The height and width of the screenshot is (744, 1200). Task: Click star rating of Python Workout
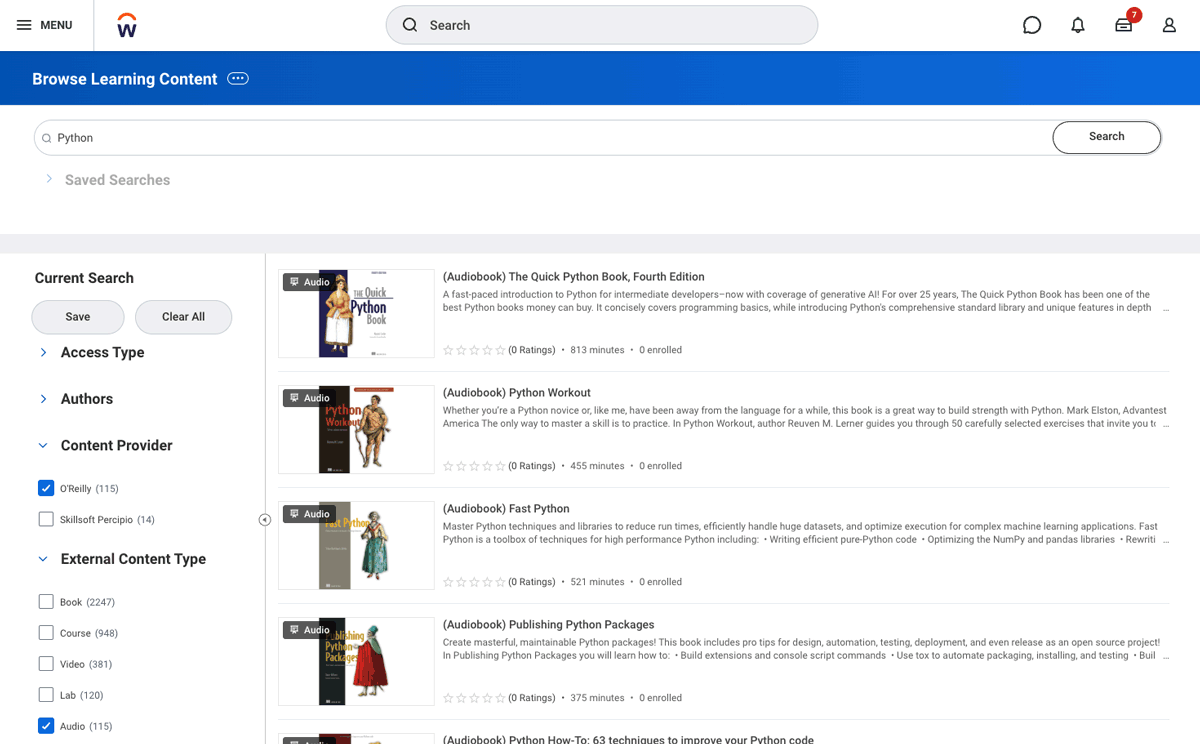click(474, 466)
